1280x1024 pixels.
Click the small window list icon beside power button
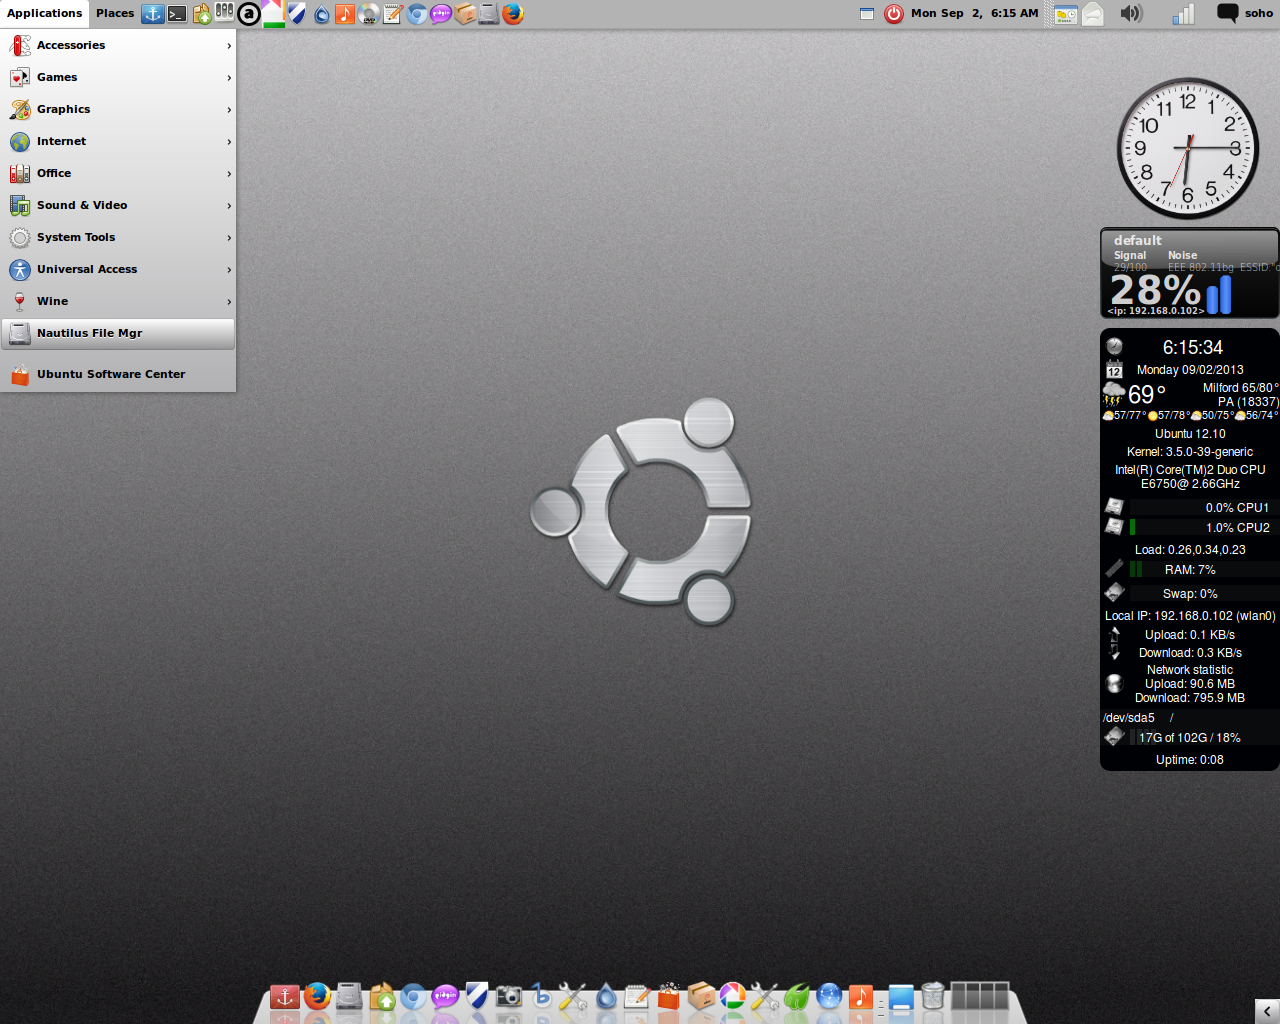pos(867,14)
